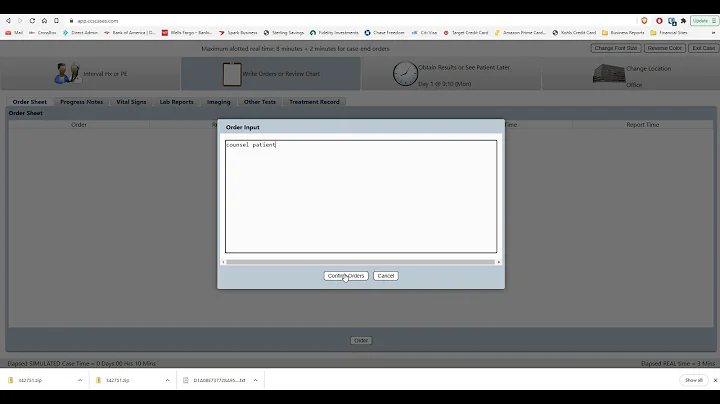Click the Exit Case button

pos(703,48)
